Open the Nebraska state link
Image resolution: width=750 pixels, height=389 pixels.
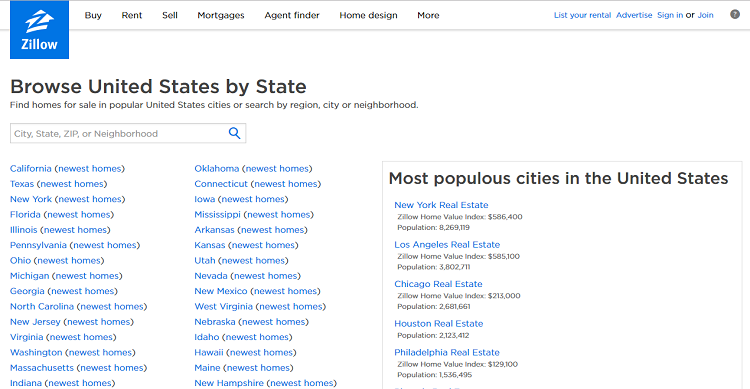[215, 322]
